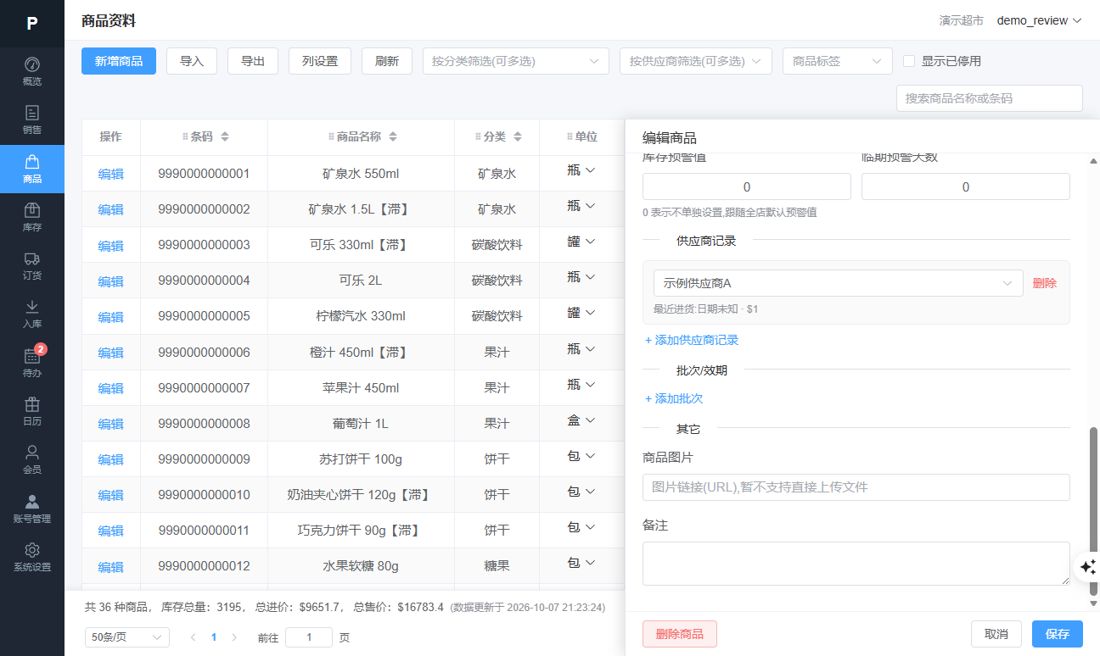Image resolution: width=1100 pixels, height=656 pixels.
Task: Click scrollbar up arrow in edit panel
Action: pyautogui.click(x=1093, y=161)
